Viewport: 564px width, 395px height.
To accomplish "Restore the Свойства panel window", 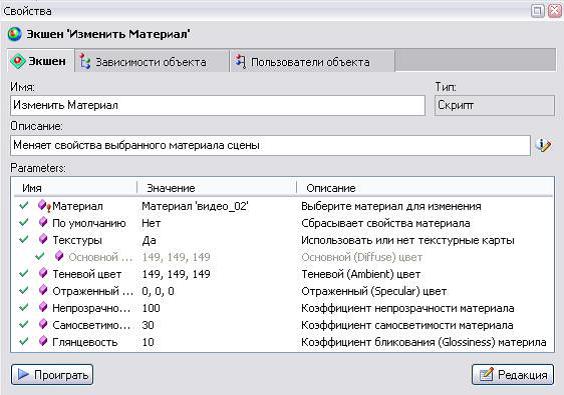I will [x=538, y=11].
